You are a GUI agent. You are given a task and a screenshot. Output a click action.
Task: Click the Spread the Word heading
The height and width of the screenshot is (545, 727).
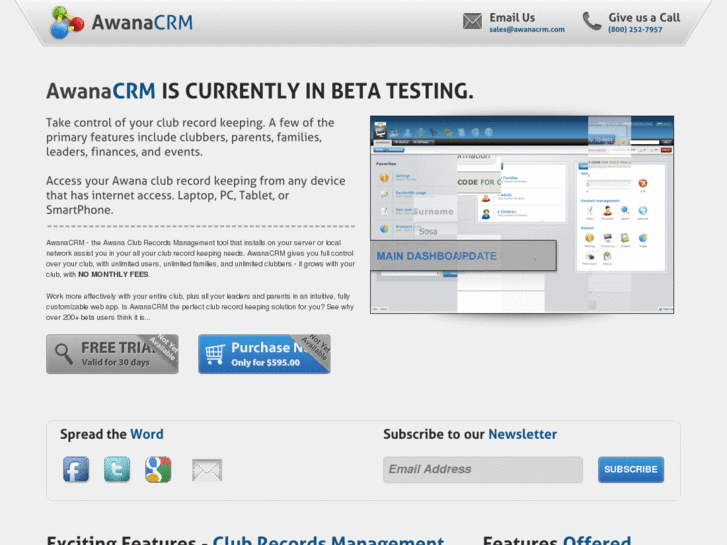point(112,434)
